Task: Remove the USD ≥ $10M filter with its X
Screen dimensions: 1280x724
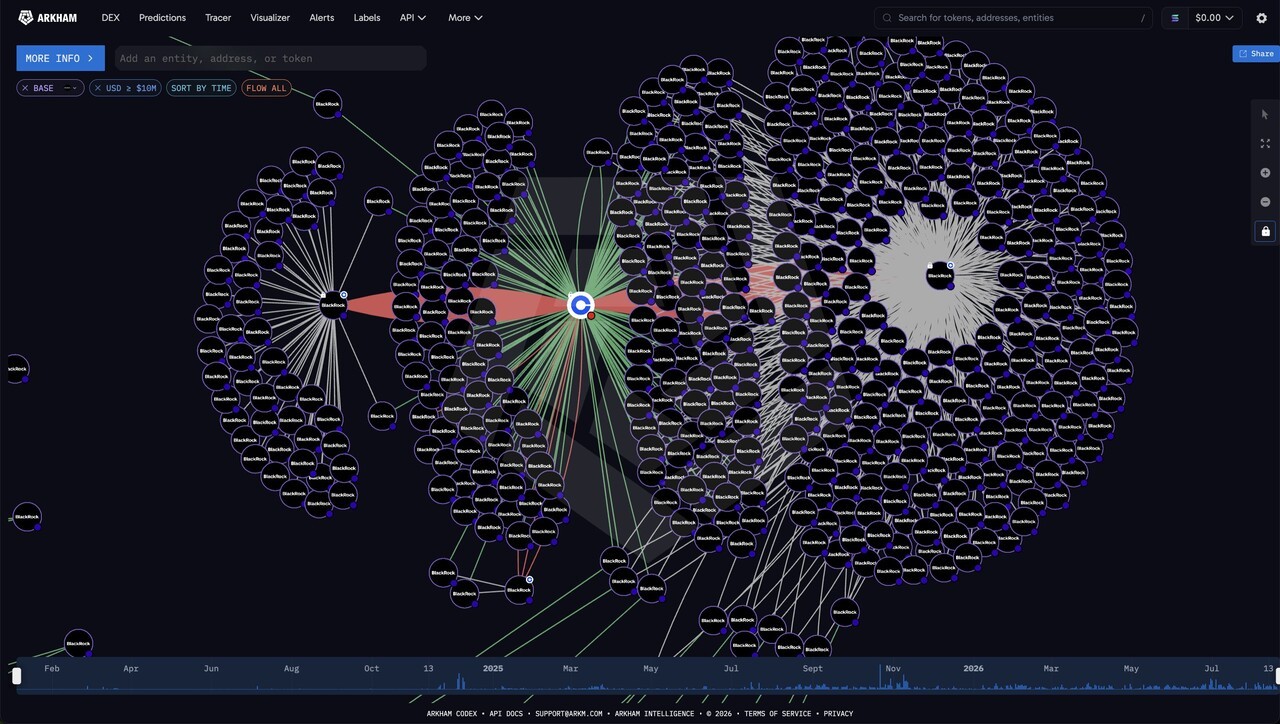Action: tap(97, 88)
